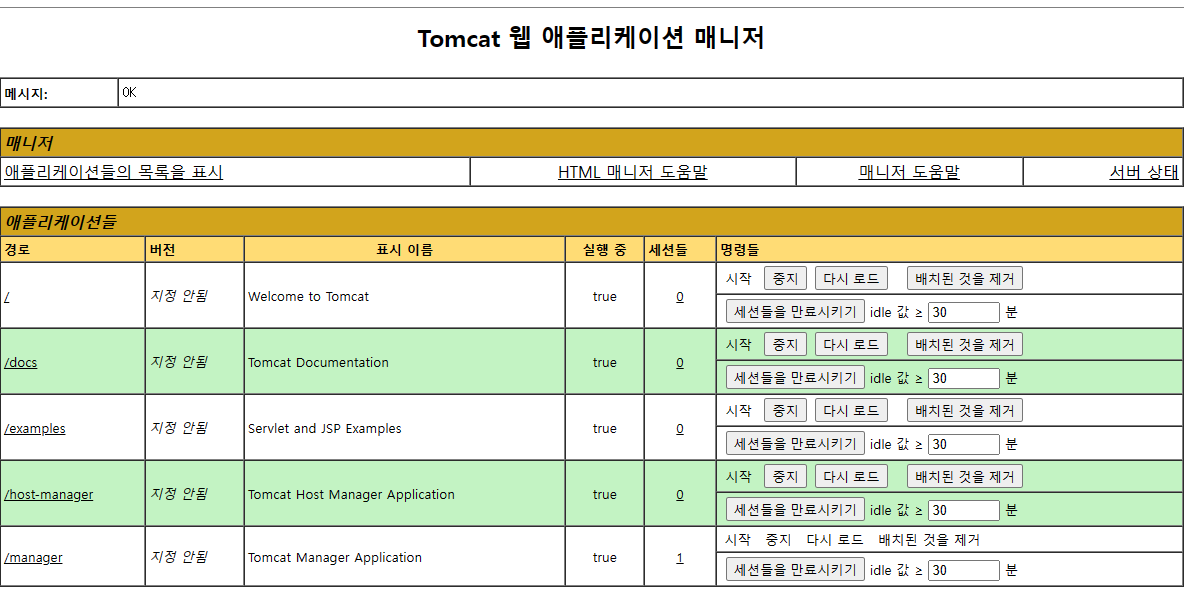The height and width of the screenshot is (592, 1189).
Task: Expire /host-manager sessions with 세션들을 만료시키기
Action: [x=795, y=509]
